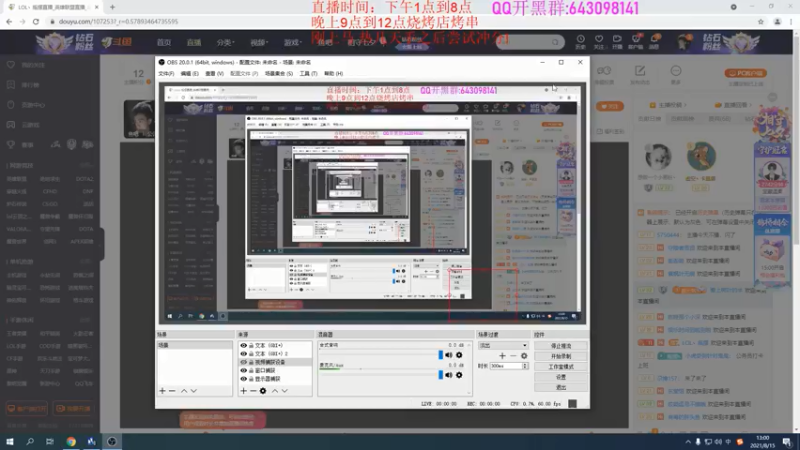
Task: Open the Douyu follow heart icon in header
Action: (599, 41)
